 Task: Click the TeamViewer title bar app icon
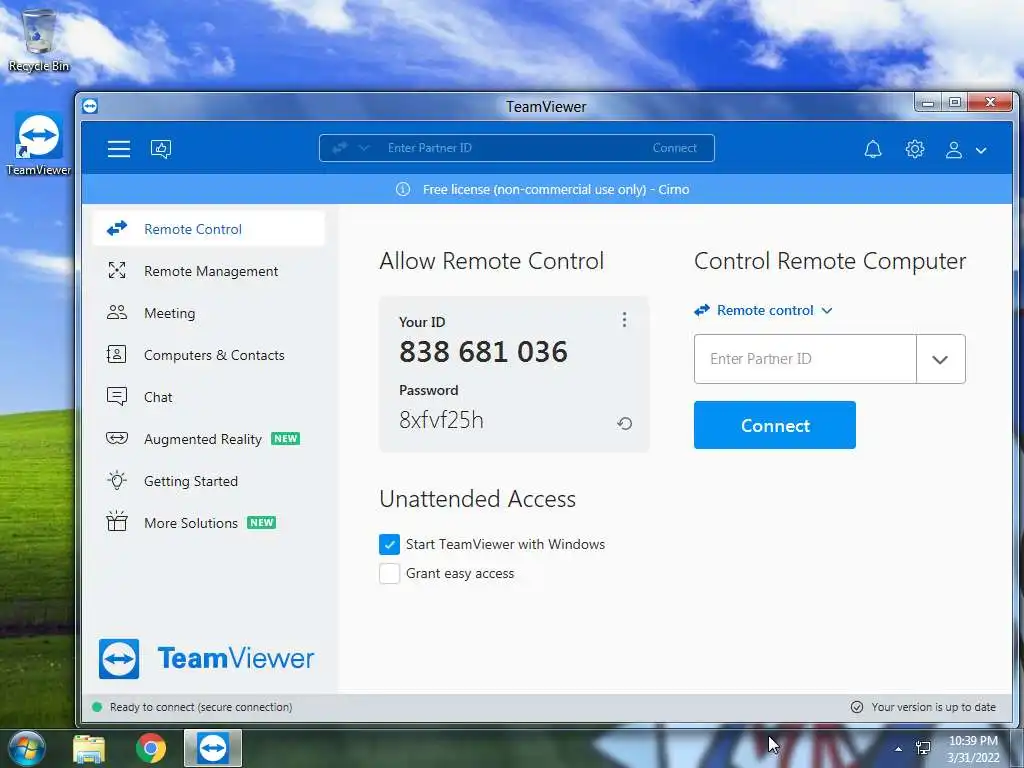coord(90,106)
